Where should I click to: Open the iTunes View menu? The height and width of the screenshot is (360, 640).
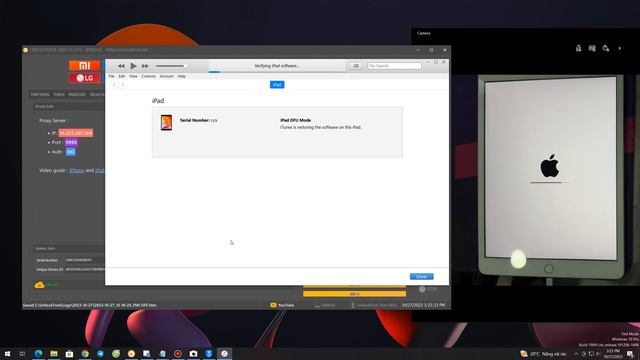[x=133, y=76]
